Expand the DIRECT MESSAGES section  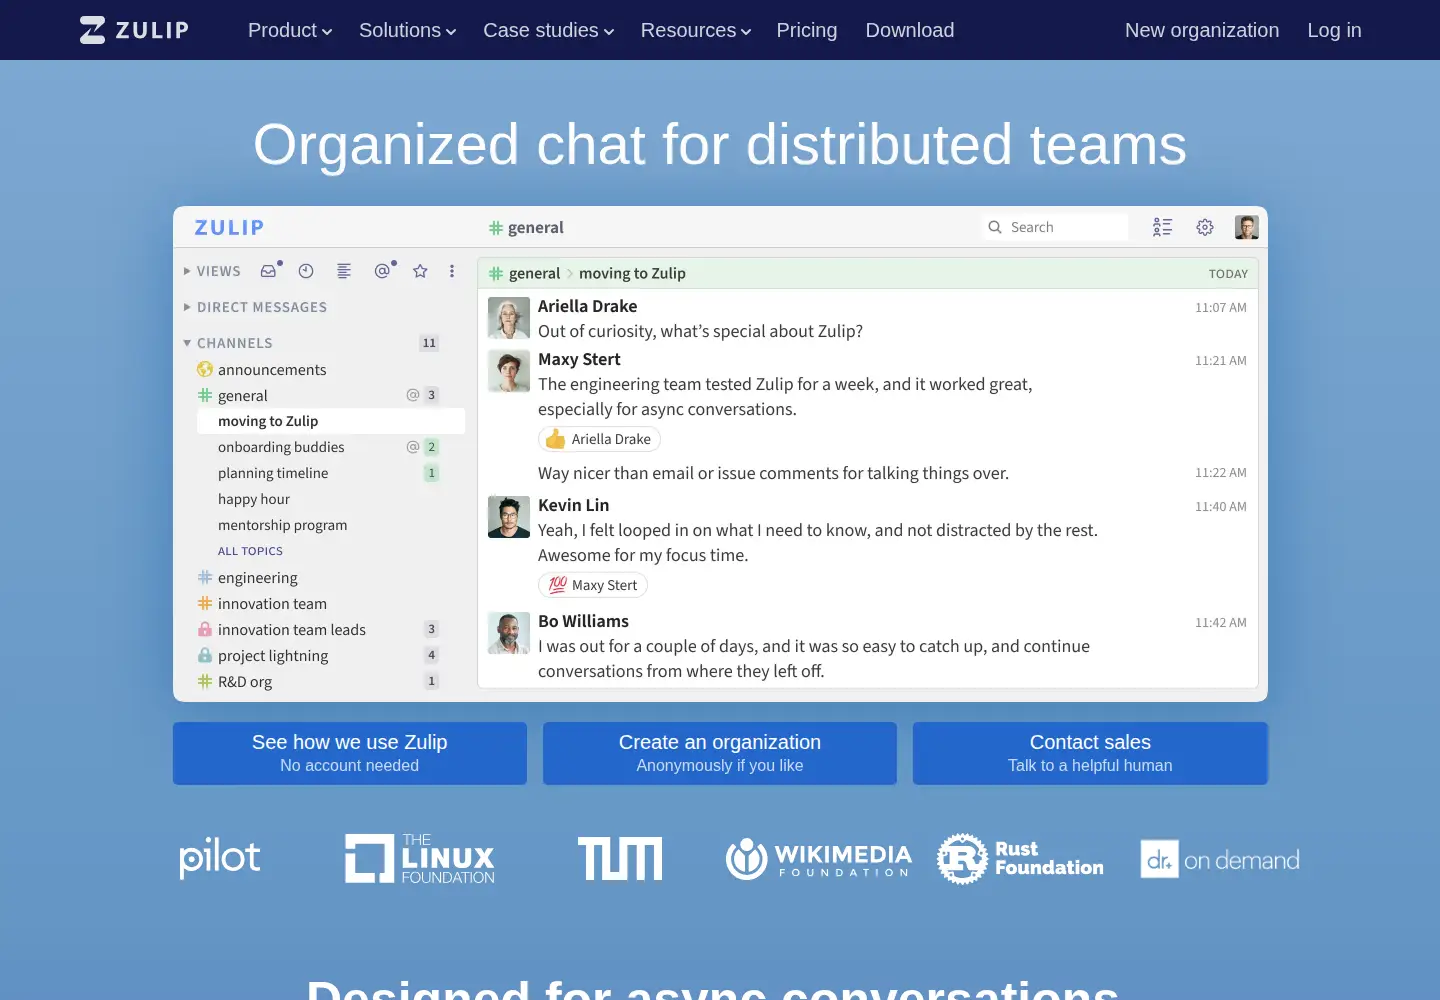pos(255,307)
